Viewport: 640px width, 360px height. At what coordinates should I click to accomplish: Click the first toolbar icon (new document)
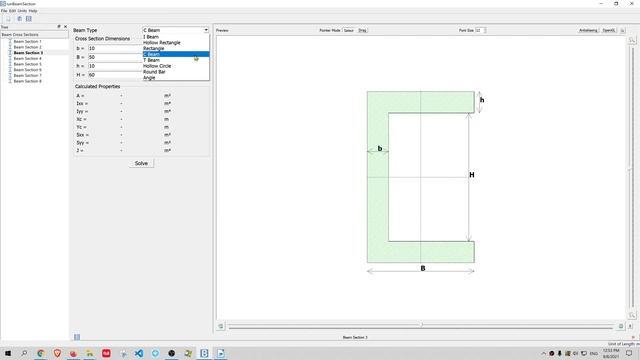[x=8, y=19]
